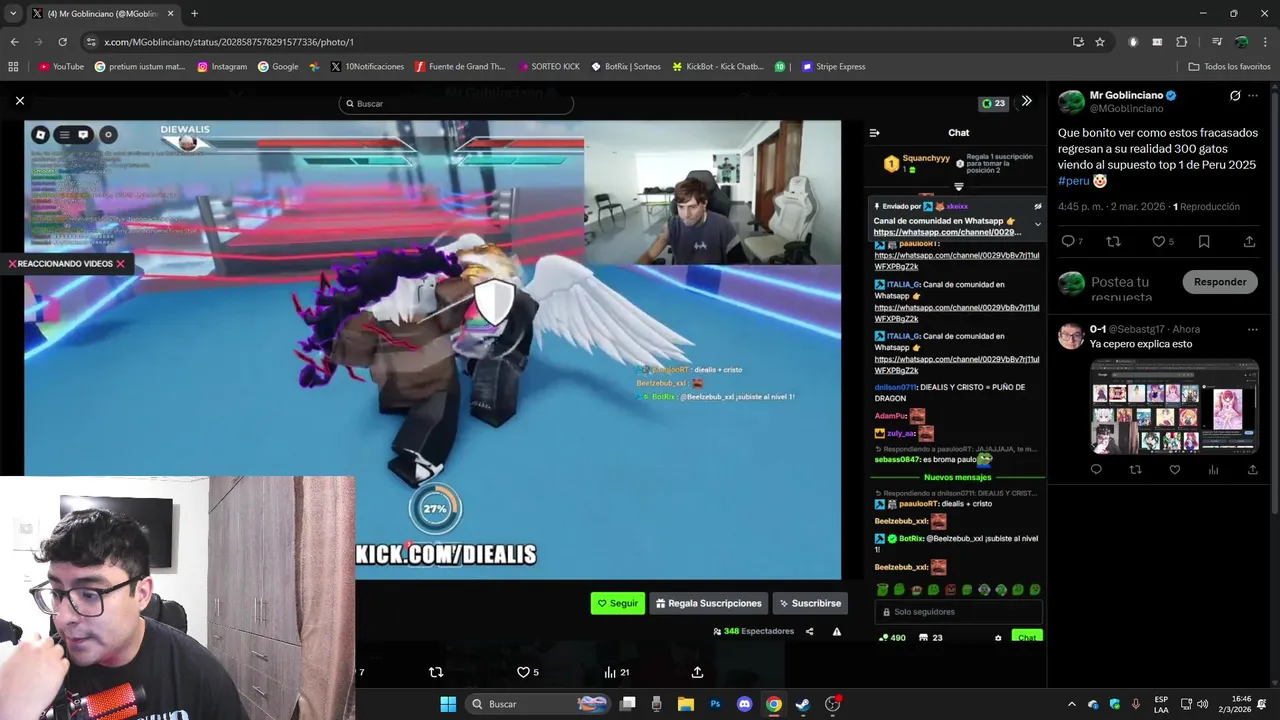This screenshot has width=1280, height=720.
Task: Retweet O-I's reply
Action: (x=1135, y=469)
